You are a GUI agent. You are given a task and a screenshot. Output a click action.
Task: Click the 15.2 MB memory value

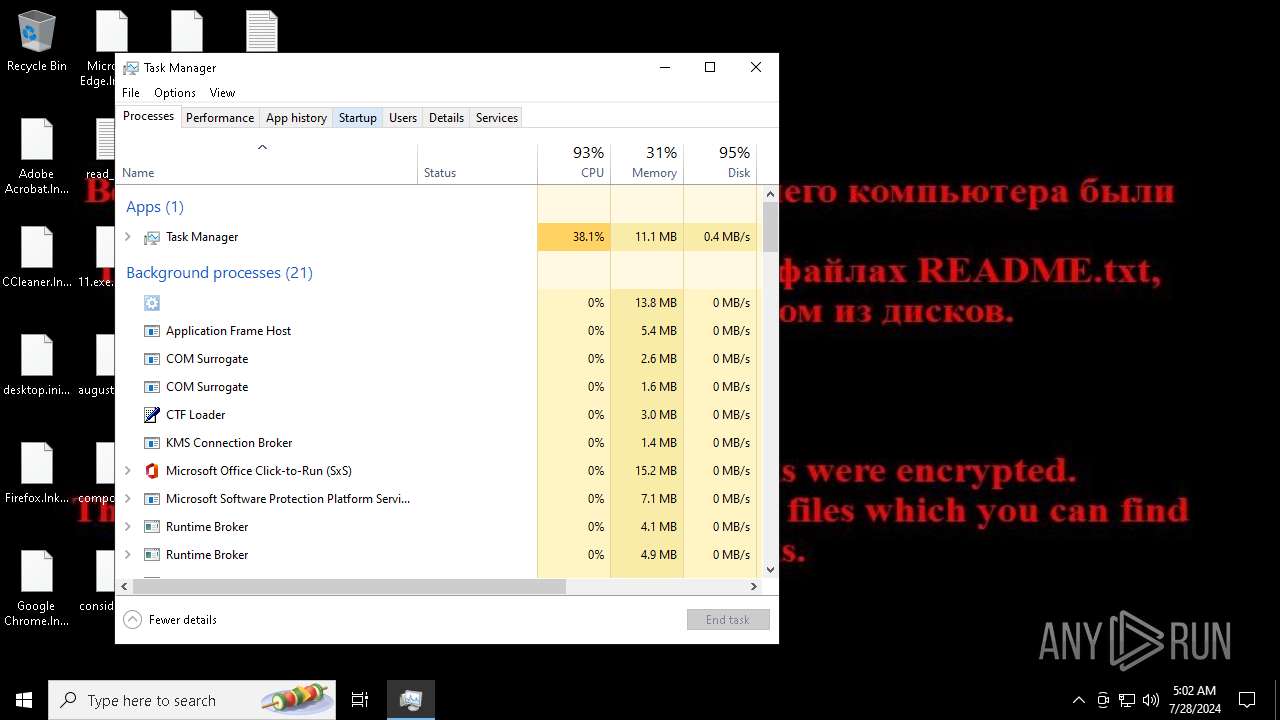pyautogui.click(x=655, y=471)
